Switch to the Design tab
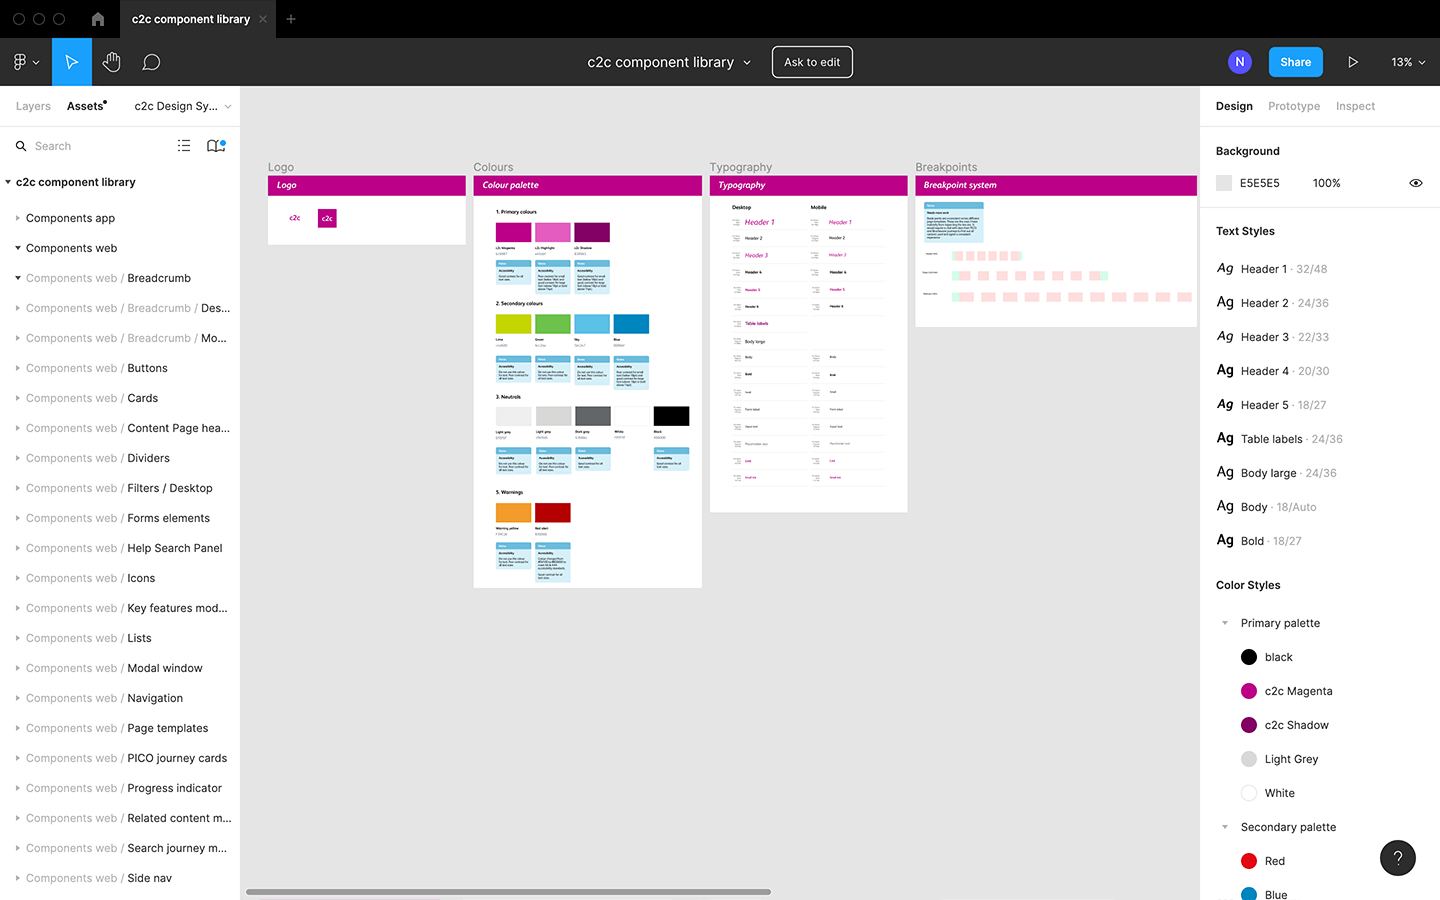Screen dimensions: 1440x900 (1234, 106)
